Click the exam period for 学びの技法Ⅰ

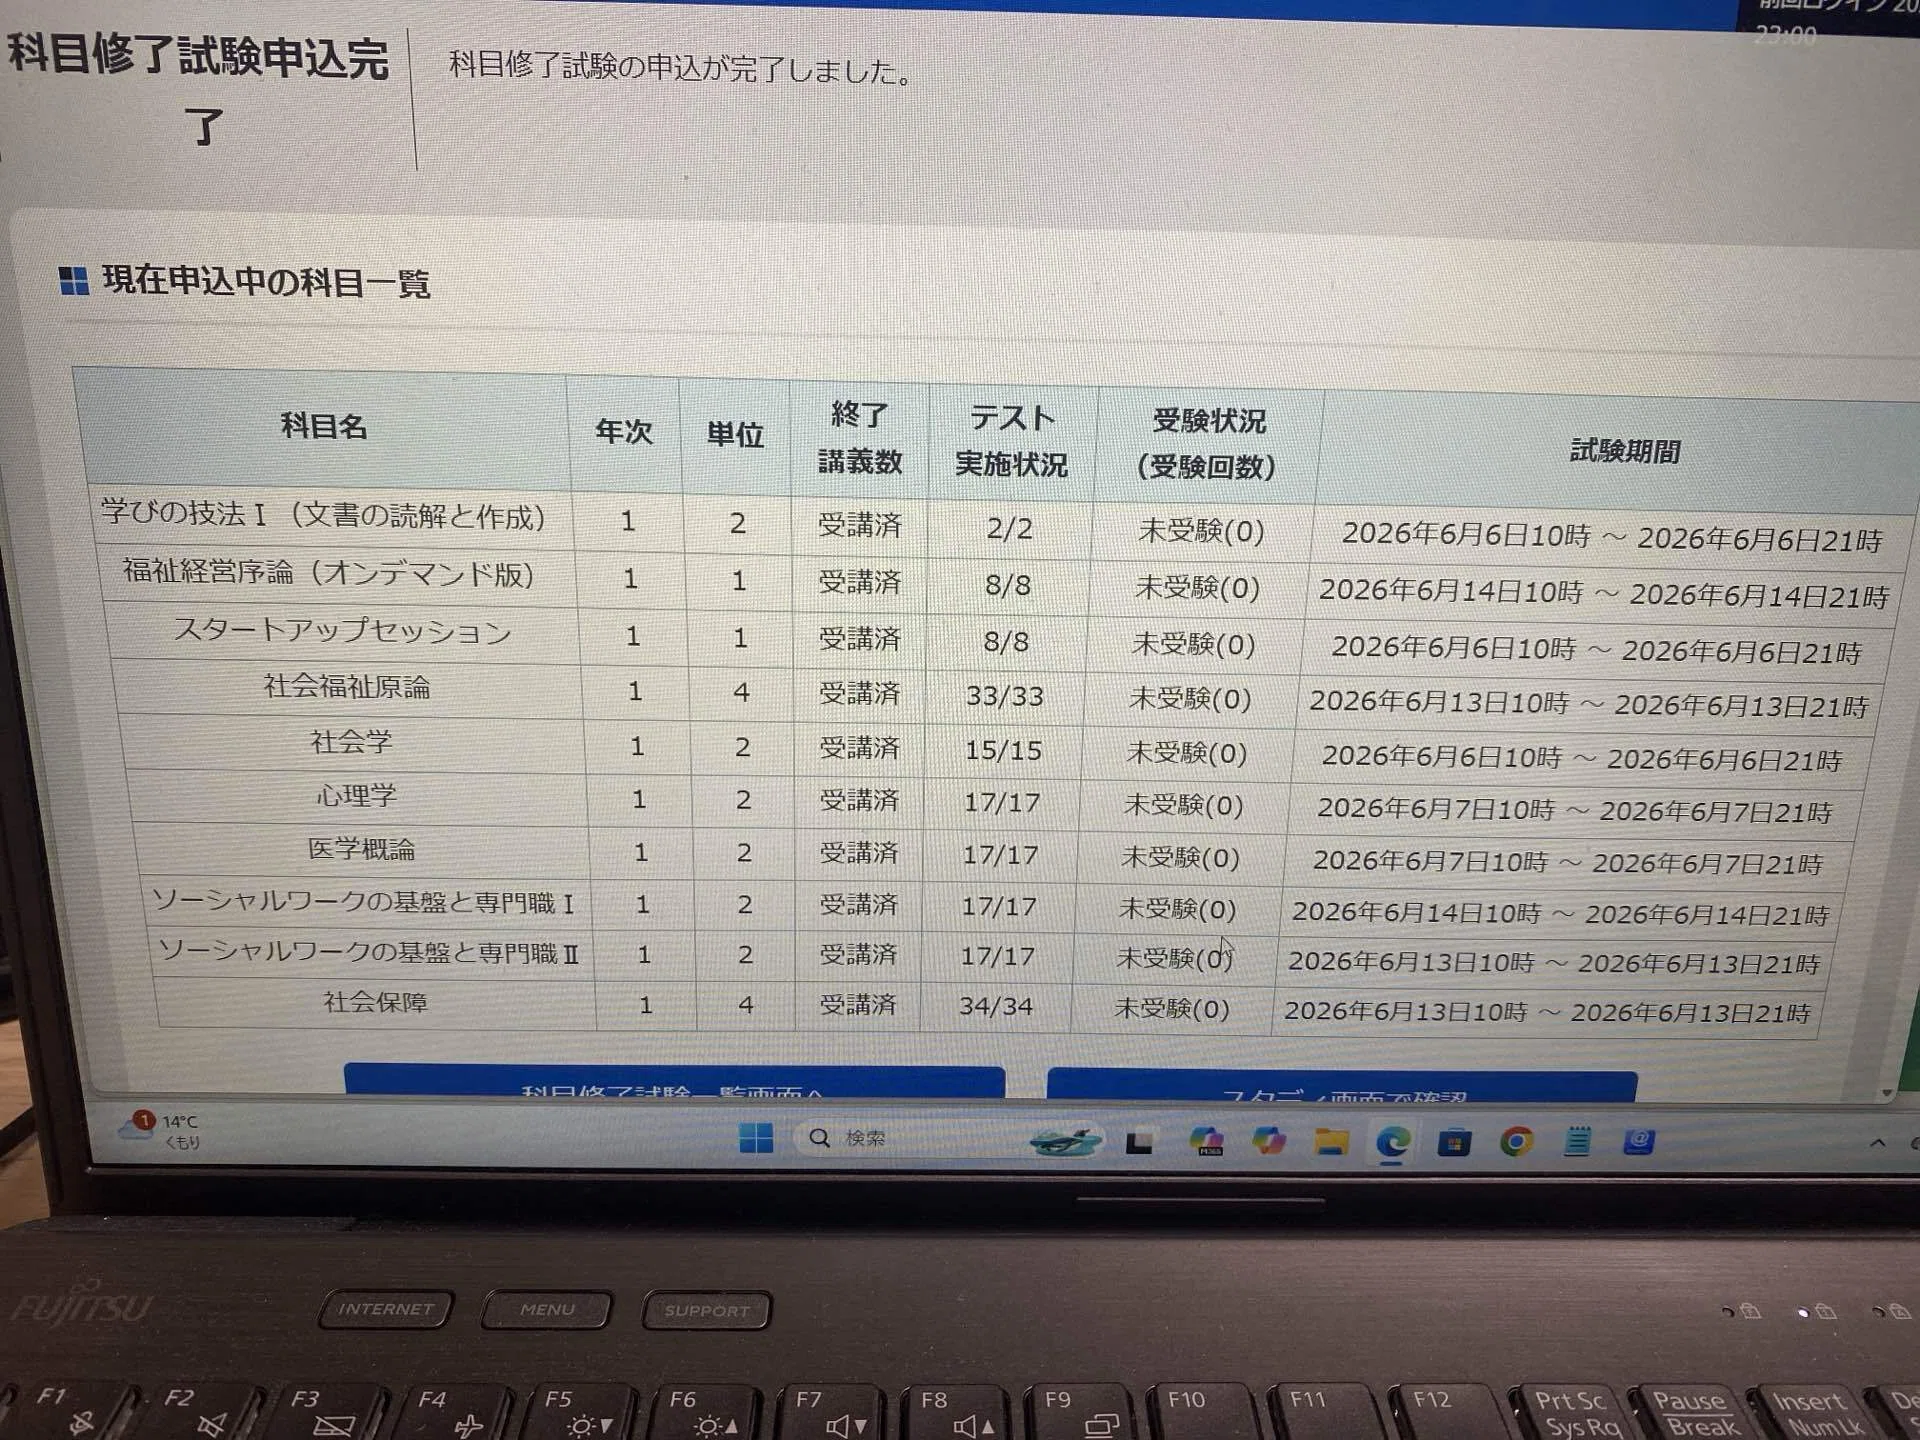pos(1611,537)
